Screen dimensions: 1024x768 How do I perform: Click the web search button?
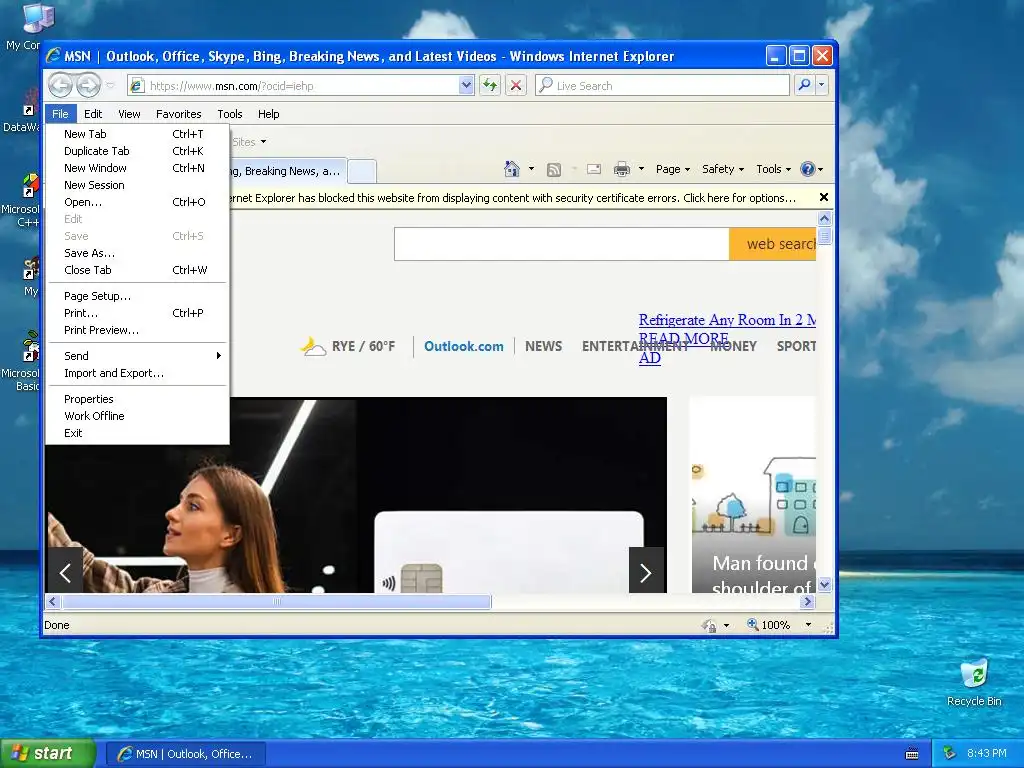click(773, 244)
